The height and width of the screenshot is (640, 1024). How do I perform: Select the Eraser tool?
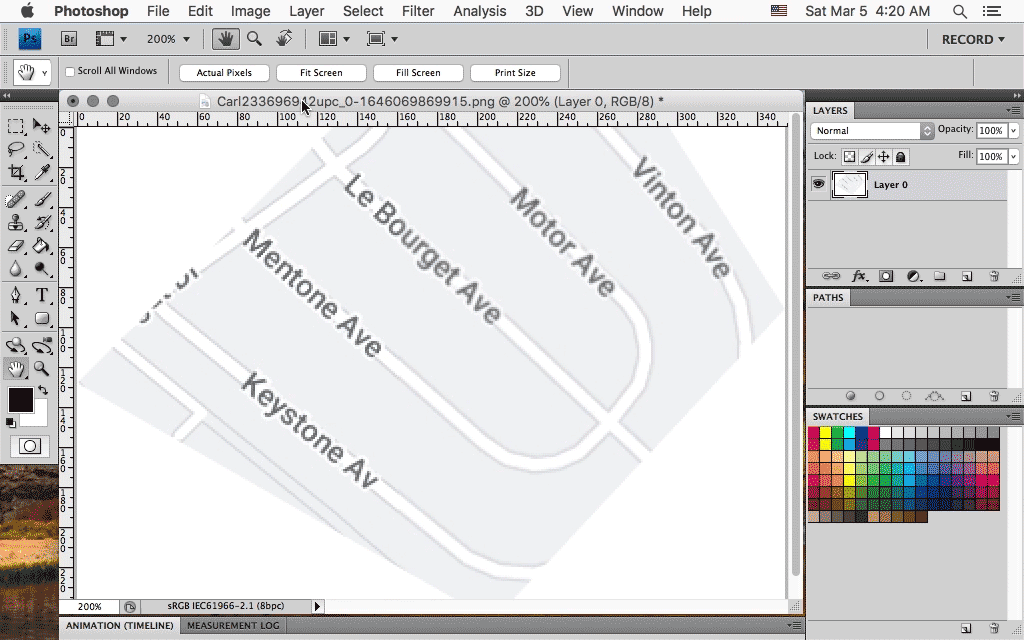click(x=16, y=246)
